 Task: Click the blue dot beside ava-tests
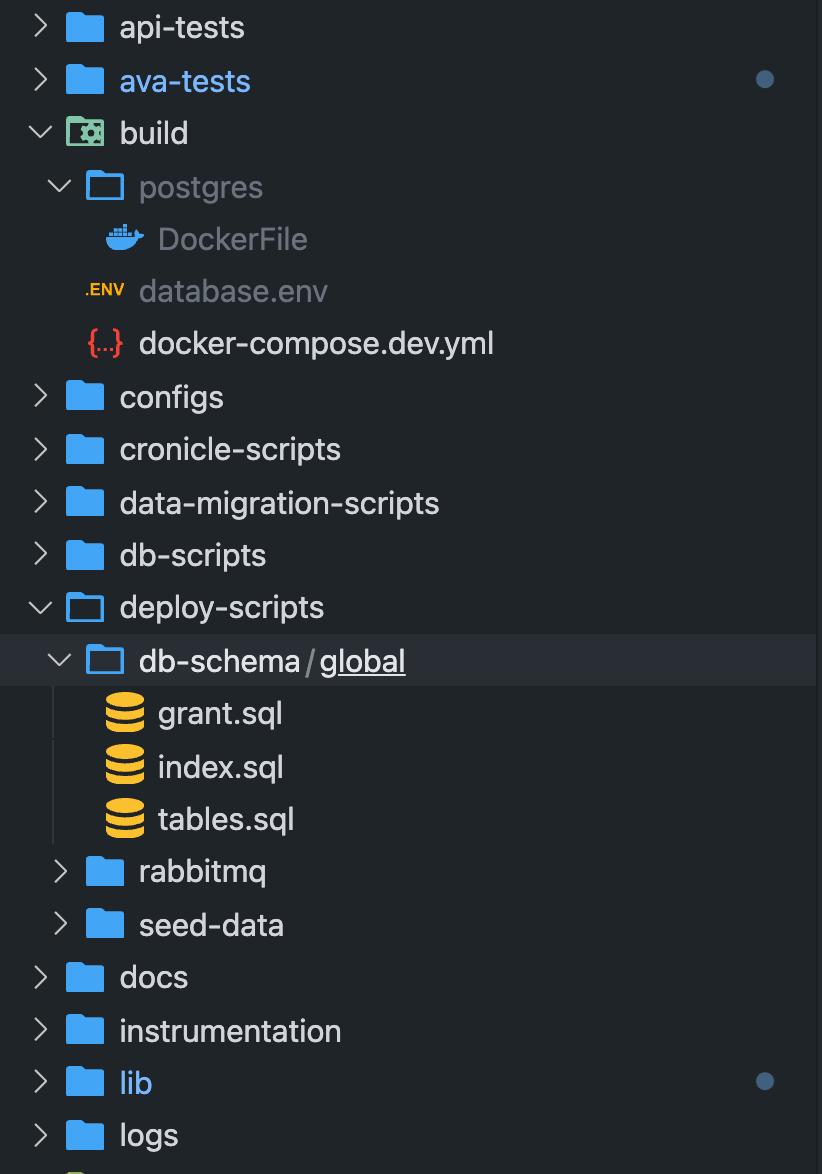coord(765,79)
